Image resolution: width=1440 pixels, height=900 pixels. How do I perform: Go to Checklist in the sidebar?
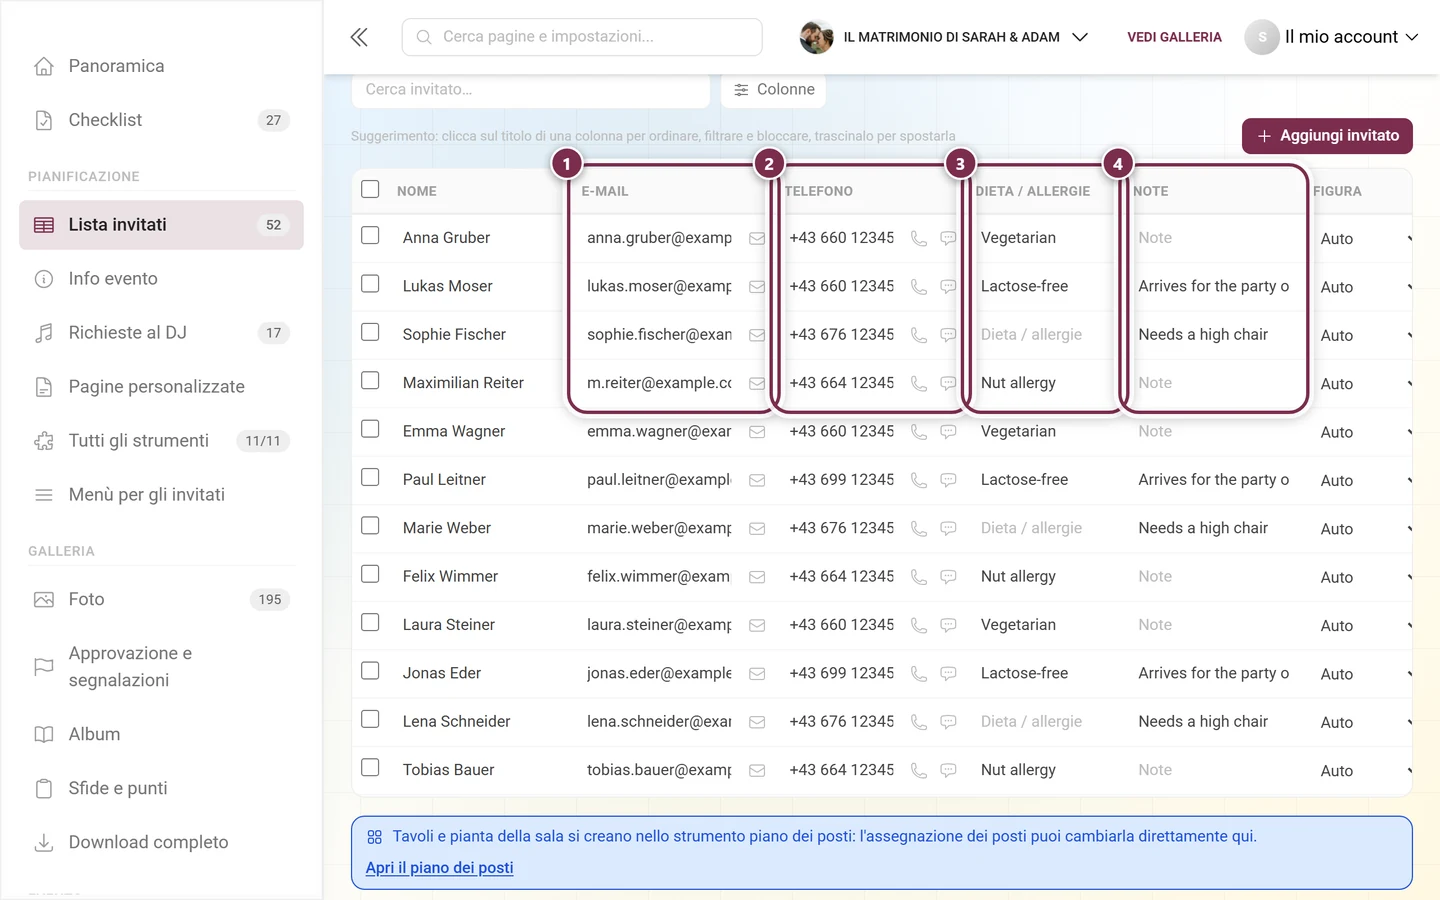click(x=161, y=120)
